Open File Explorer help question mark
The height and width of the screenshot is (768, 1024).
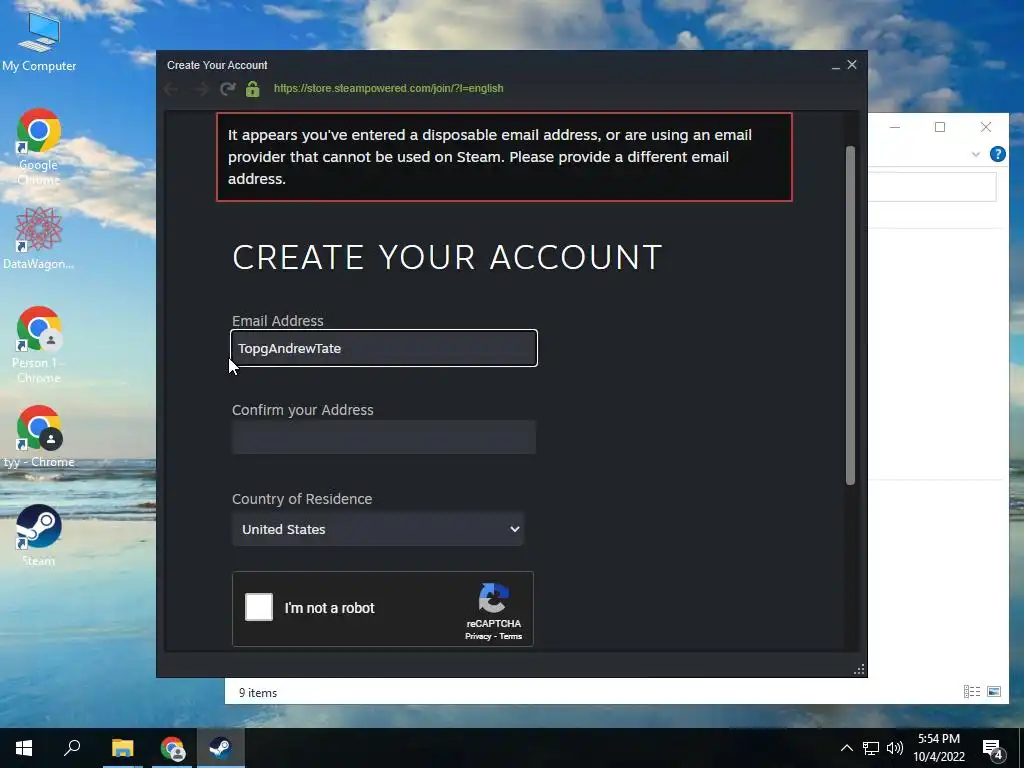(997, 154)
